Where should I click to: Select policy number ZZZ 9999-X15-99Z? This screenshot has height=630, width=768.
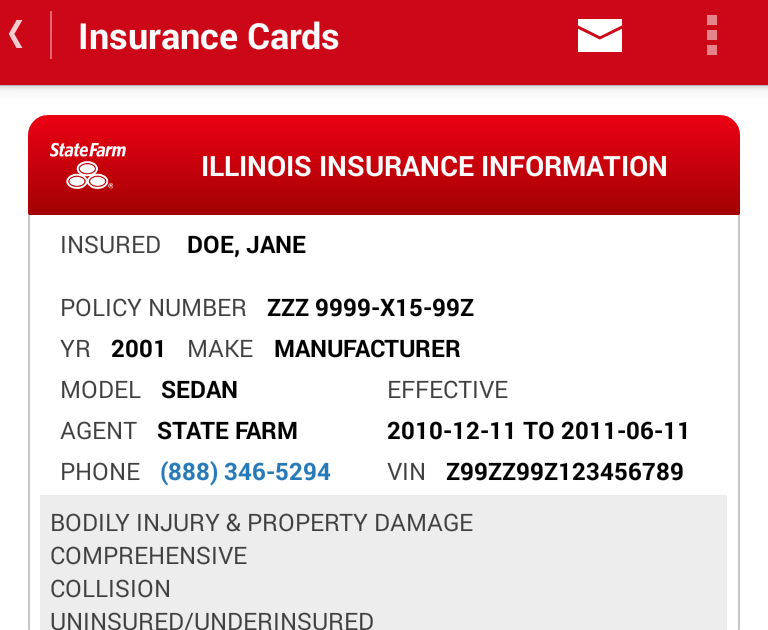point(370,308)
